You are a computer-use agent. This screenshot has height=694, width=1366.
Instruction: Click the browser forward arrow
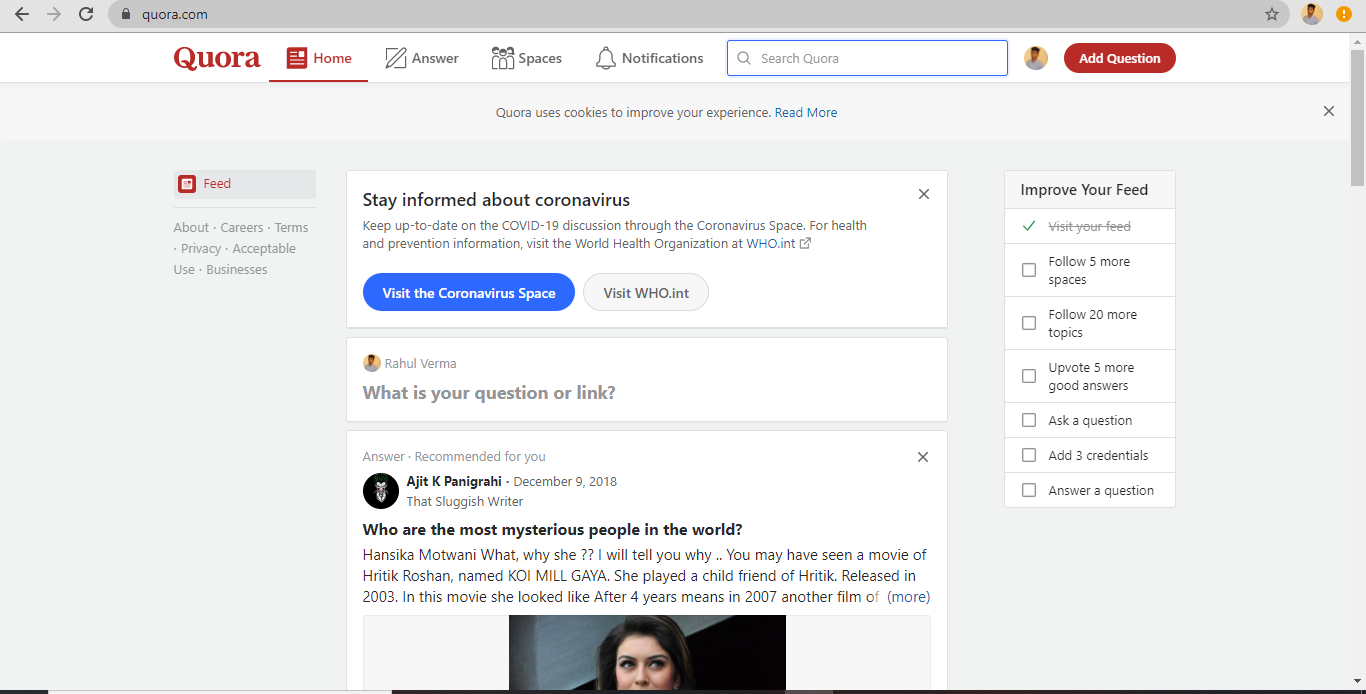(54, 14)
